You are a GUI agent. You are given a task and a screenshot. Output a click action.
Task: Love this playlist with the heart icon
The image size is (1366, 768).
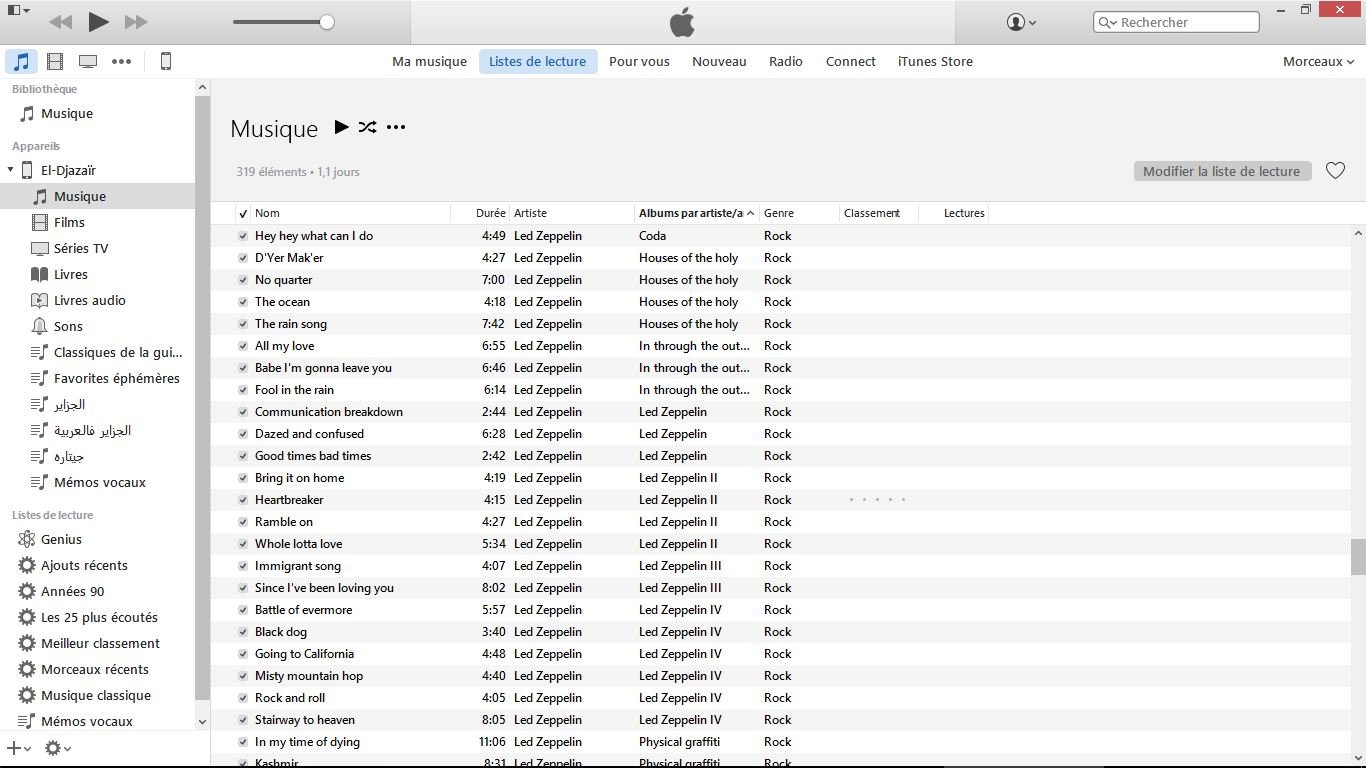pyautogui.click(x=1335, y=171)
